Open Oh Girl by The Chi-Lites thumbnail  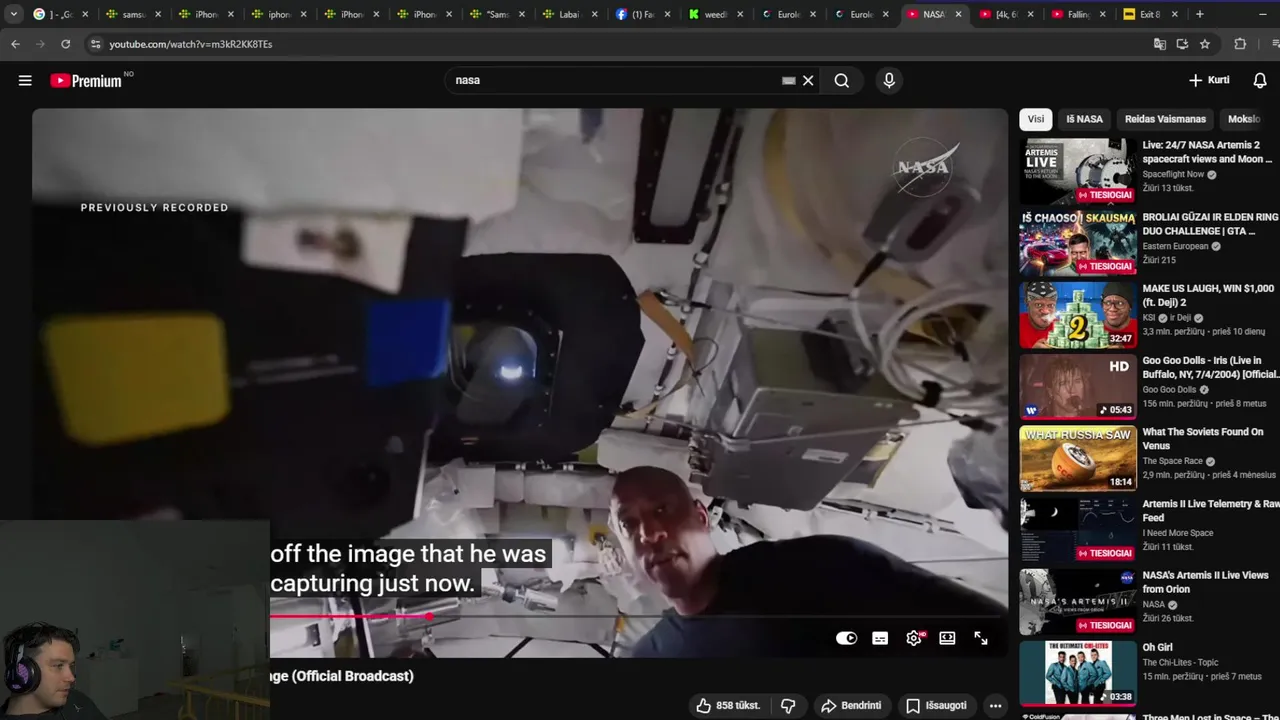tap(1077, 674)
